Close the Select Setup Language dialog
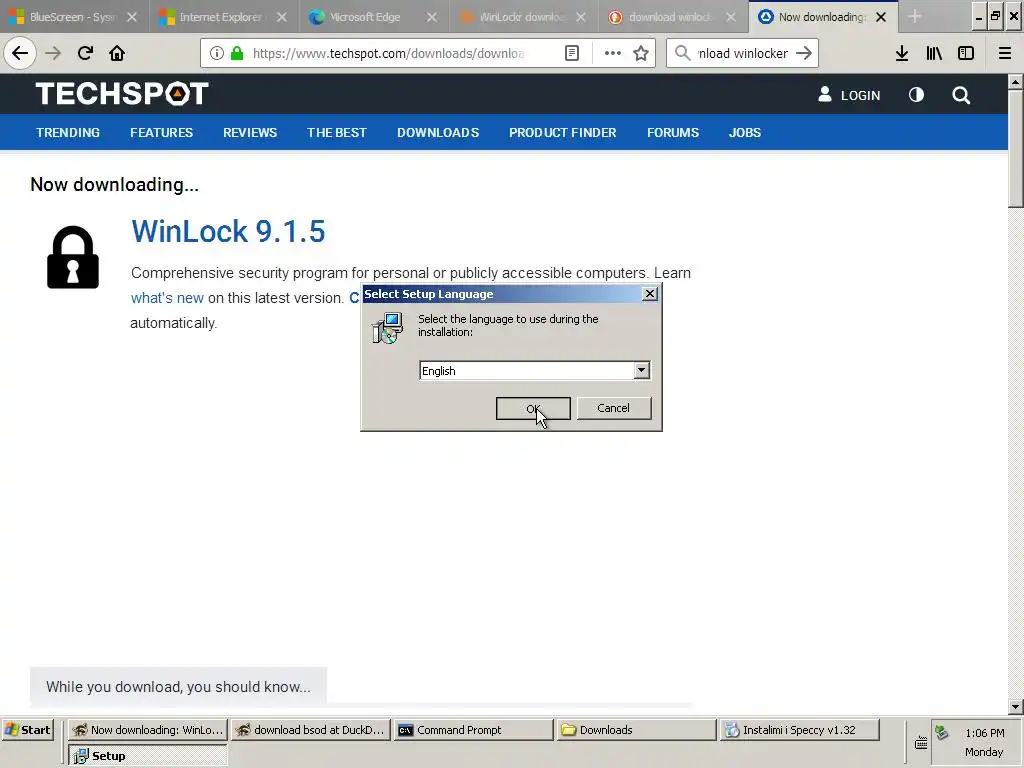Screen dimensions: 1024x768 650,294
